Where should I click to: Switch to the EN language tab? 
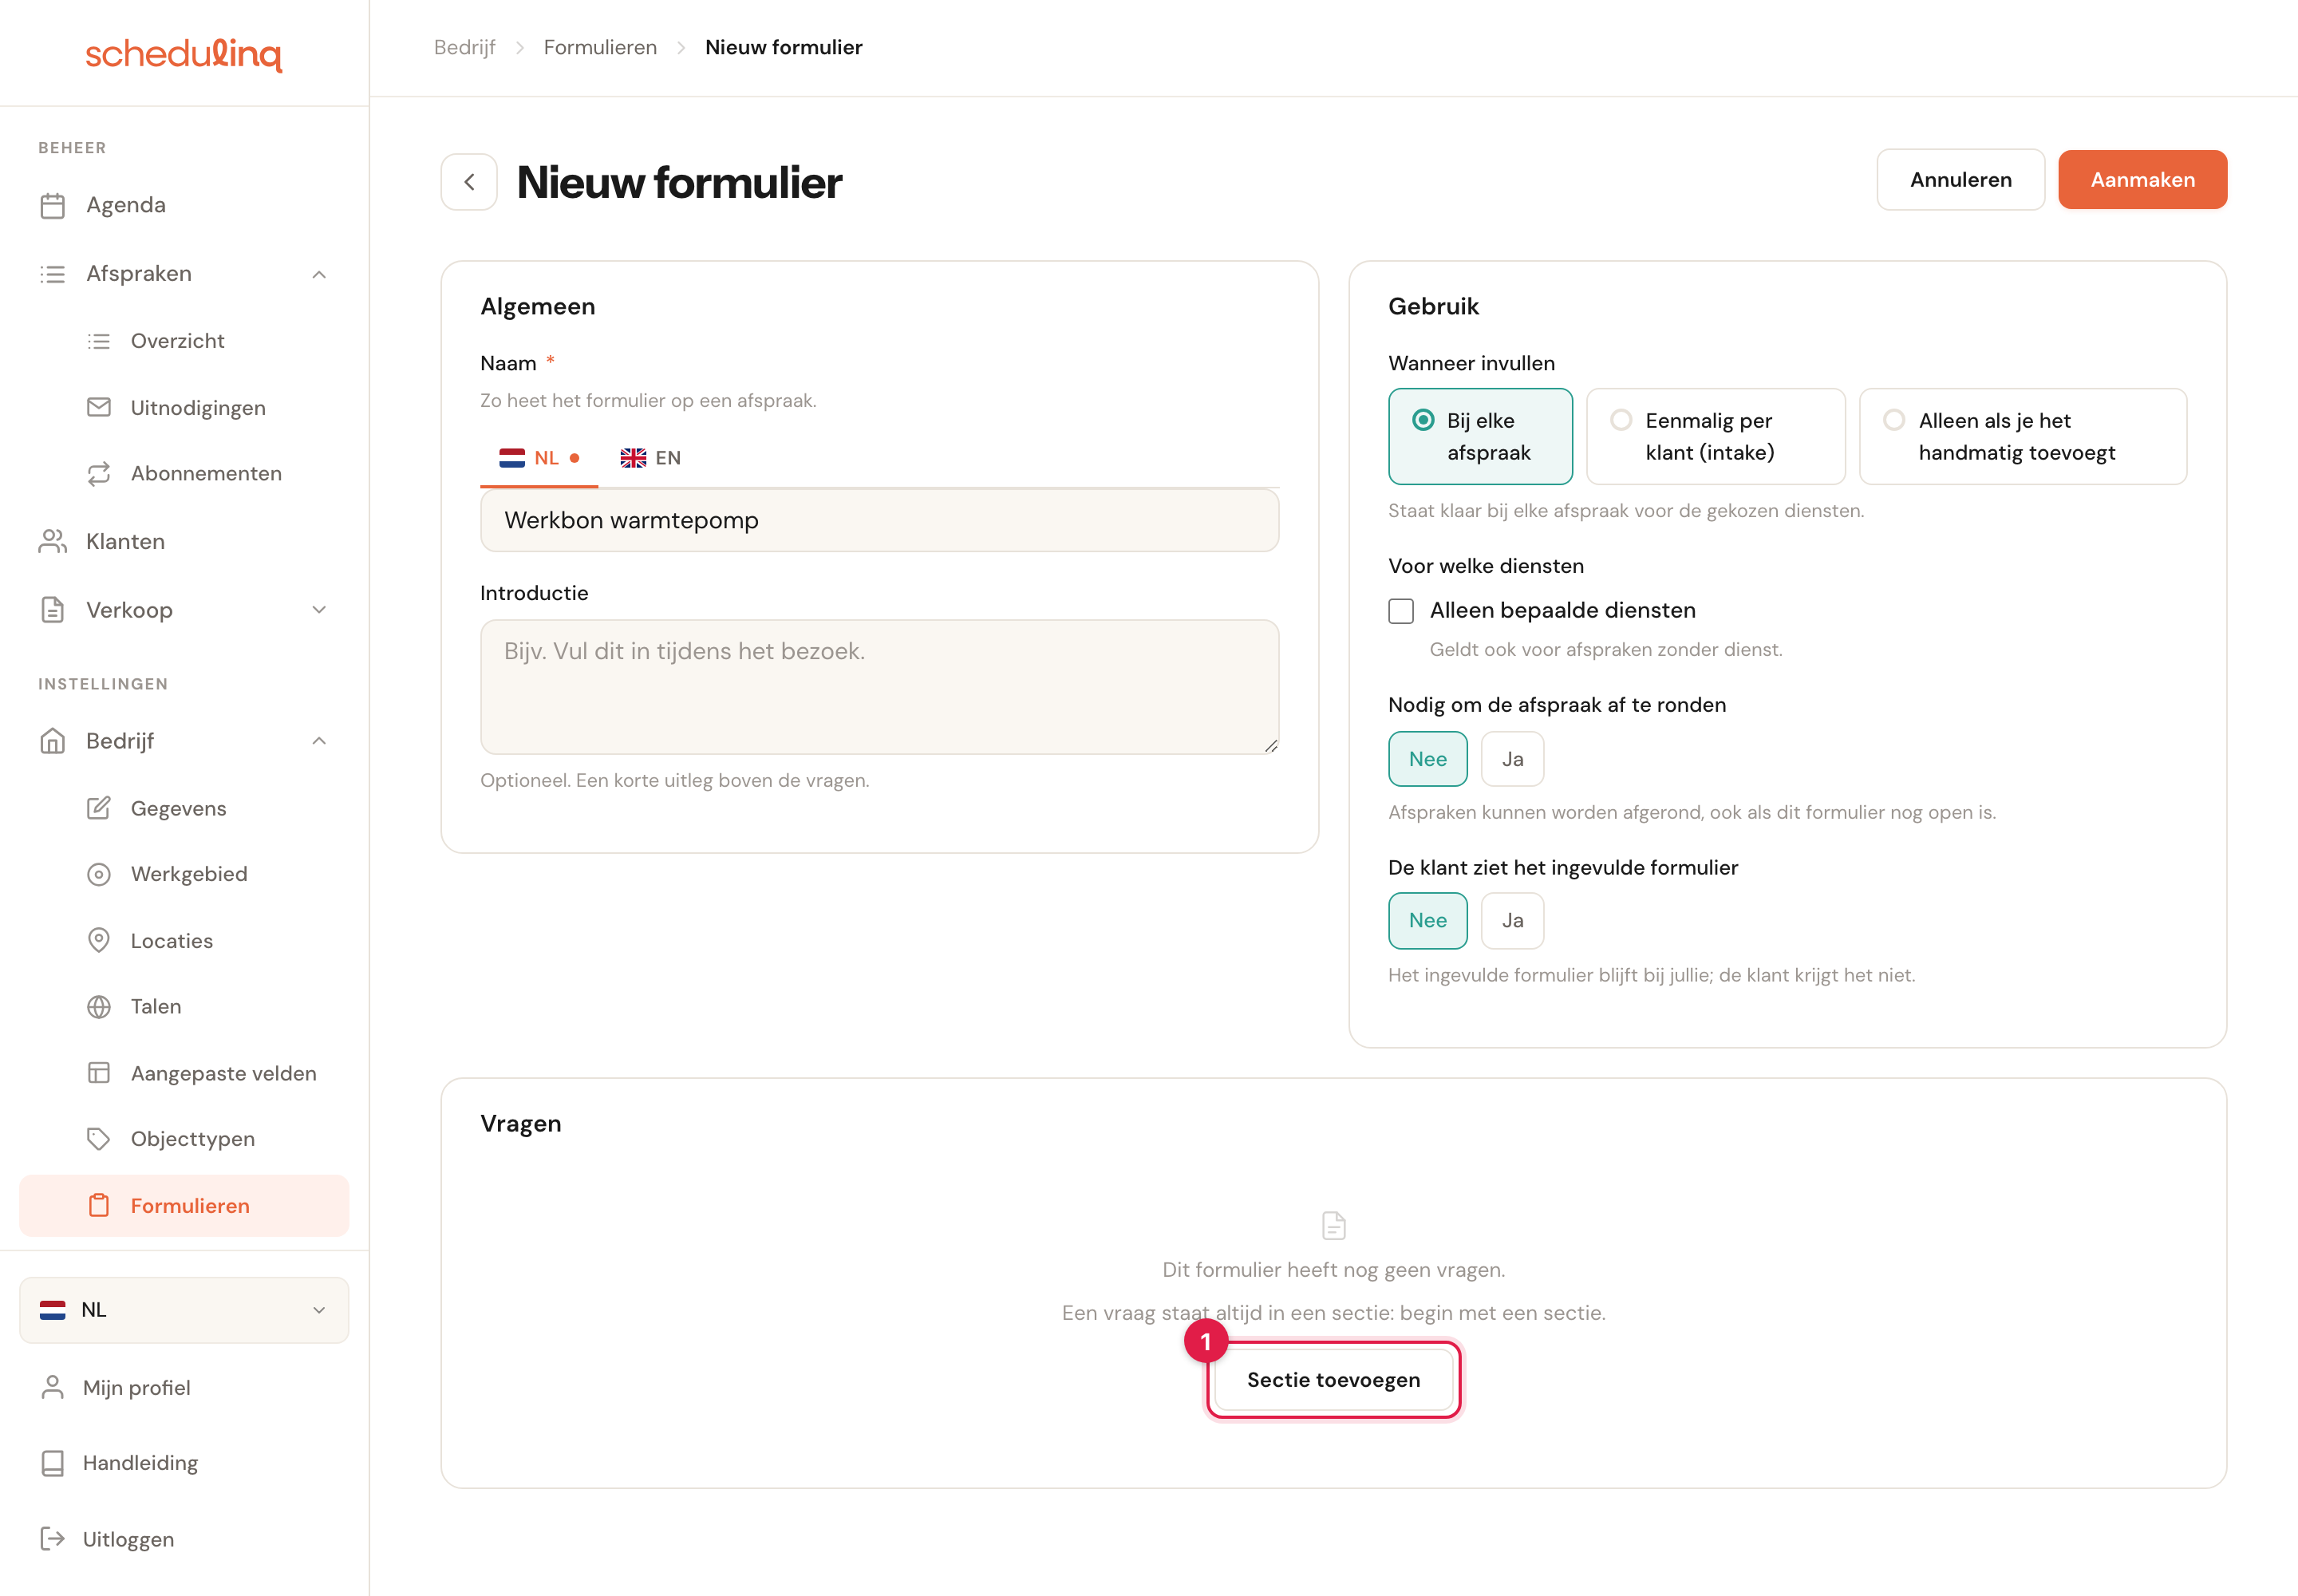point(650,458)
